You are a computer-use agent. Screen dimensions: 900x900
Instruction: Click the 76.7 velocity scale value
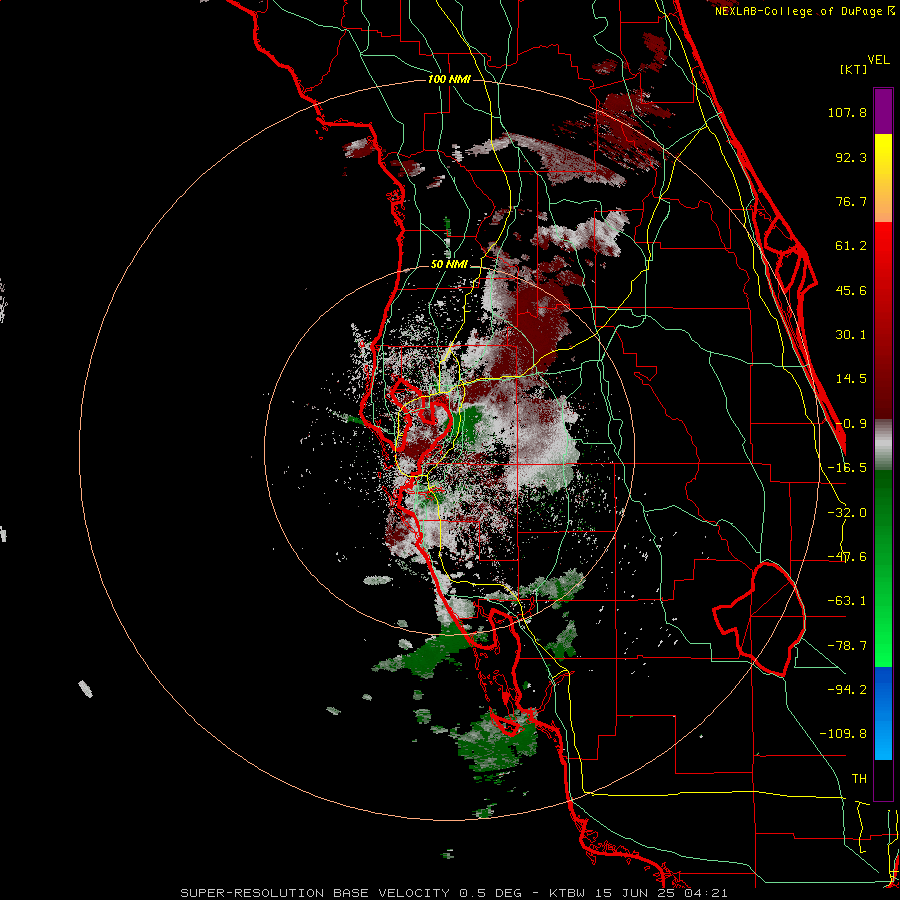tap(851, 201)
